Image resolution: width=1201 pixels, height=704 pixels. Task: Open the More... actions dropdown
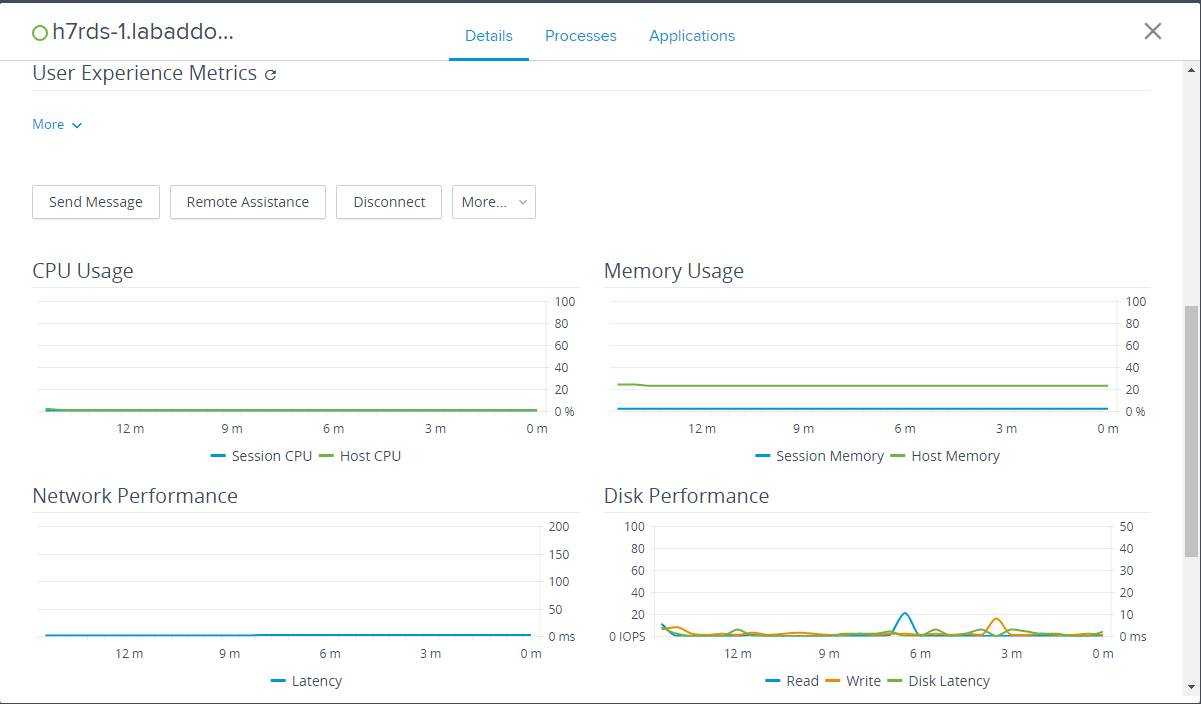click(493, 202)
